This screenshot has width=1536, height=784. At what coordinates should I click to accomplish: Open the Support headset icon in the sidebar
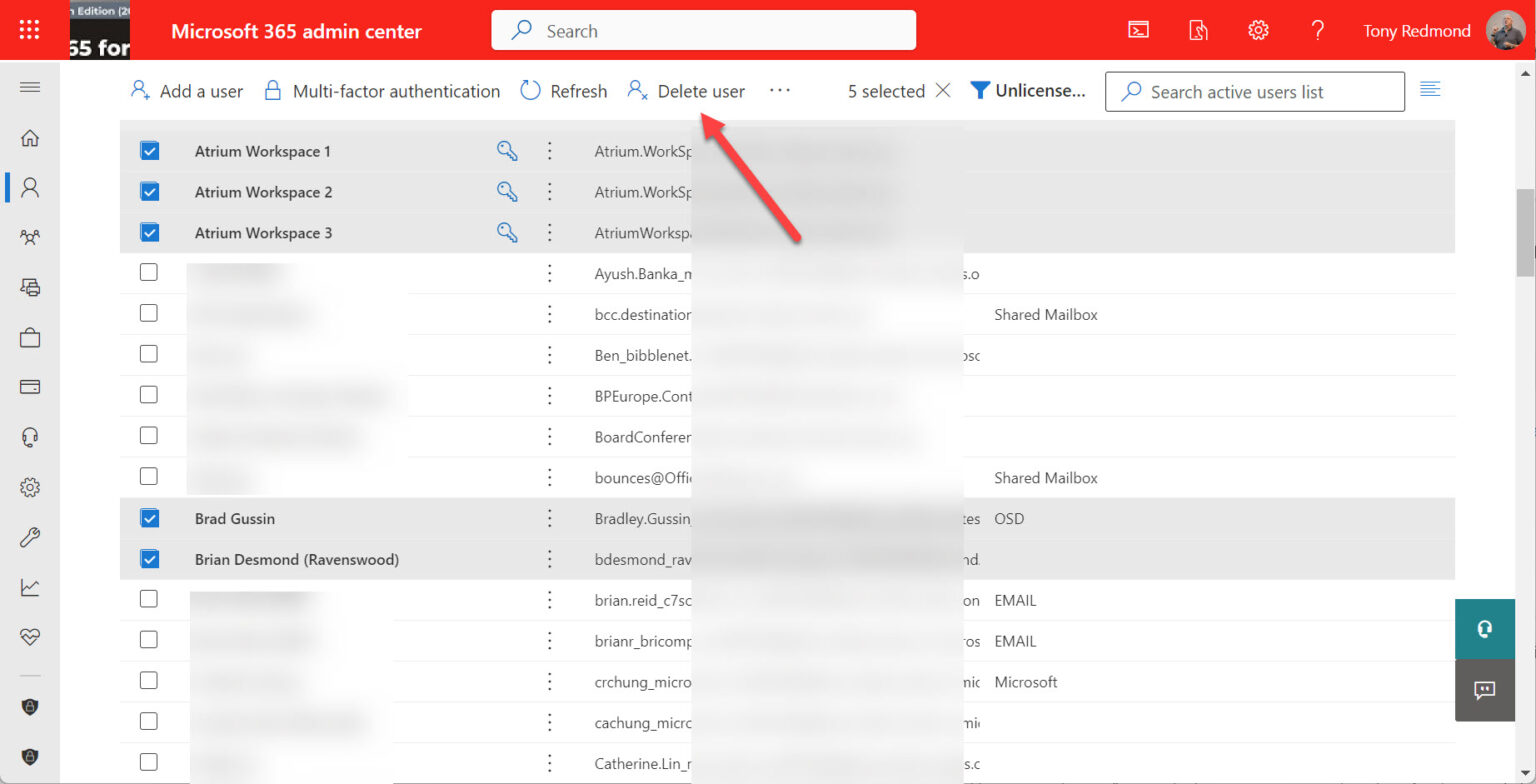point(30,437)
